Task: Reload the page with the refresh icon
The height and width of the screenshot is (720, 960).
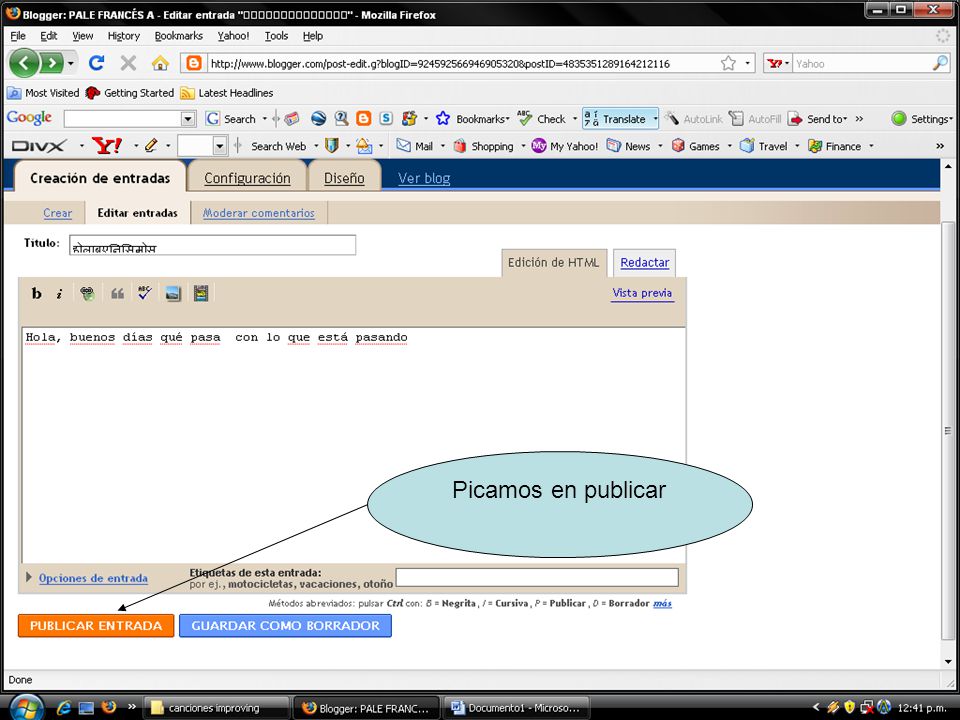Action: tap(97, 63)
